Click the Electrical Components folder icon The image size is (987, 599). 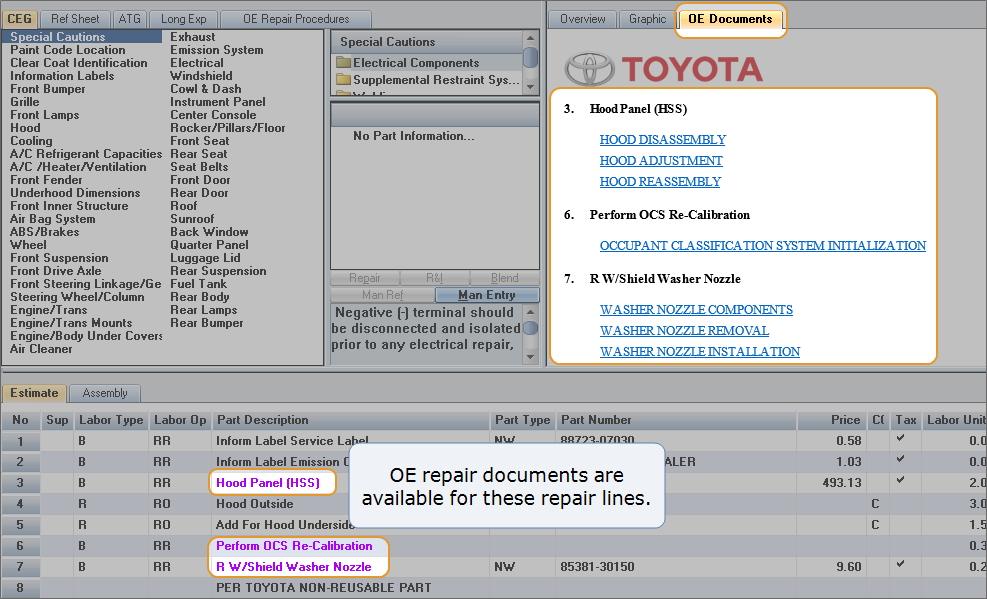[344, 63]
